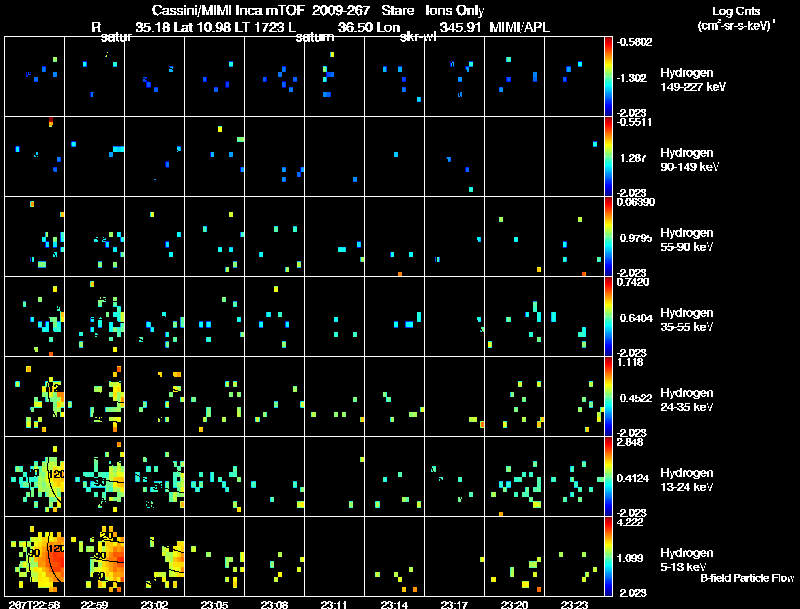Click the Hydrogen 5-13 keV row label
The image size is (800, 609).
686,560
